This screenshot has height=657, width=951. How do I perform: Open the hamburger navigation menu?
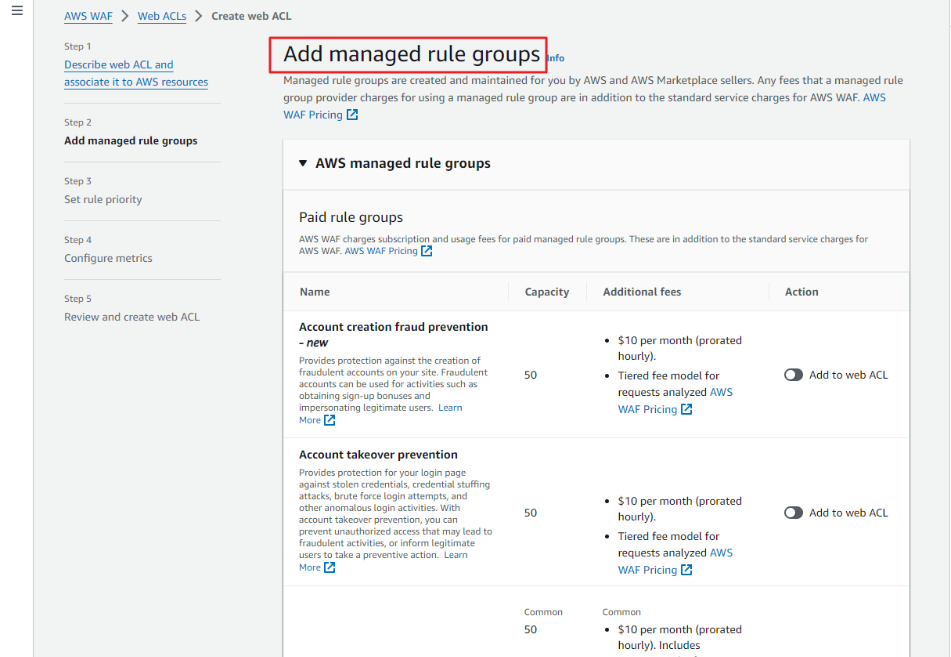pos(17,11)
